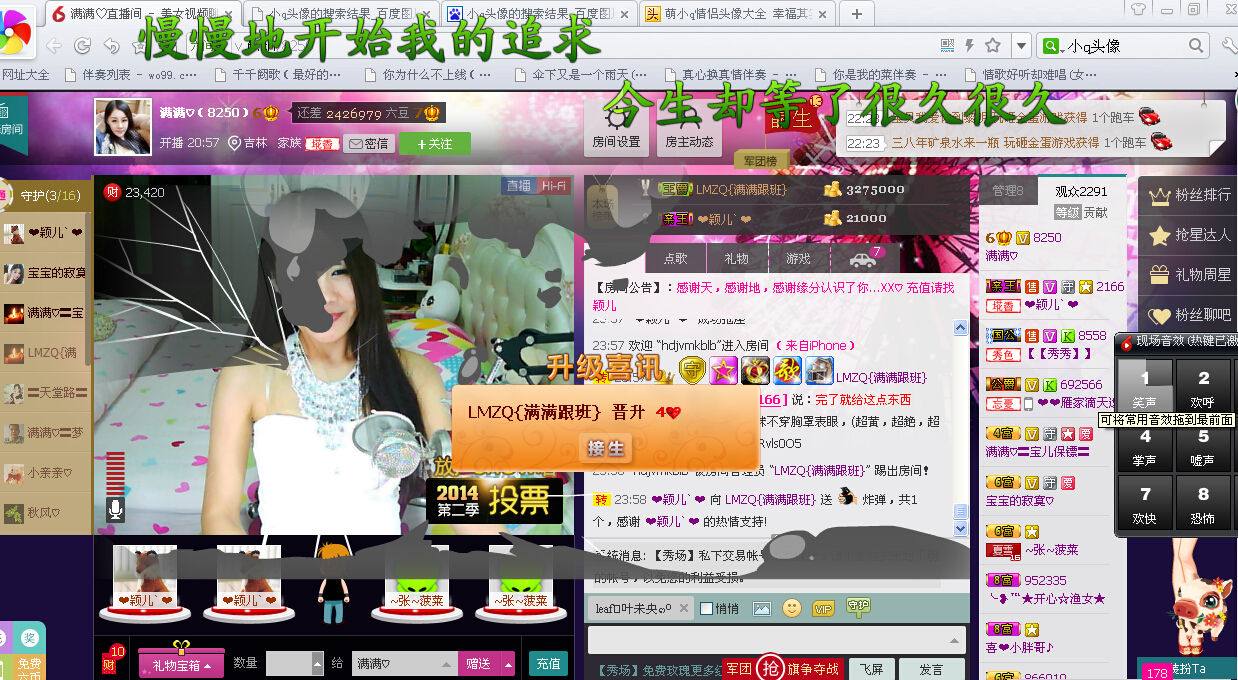Open the smiley emoji picker
The height and width of the screenshot is (680, 1238).
792,608
